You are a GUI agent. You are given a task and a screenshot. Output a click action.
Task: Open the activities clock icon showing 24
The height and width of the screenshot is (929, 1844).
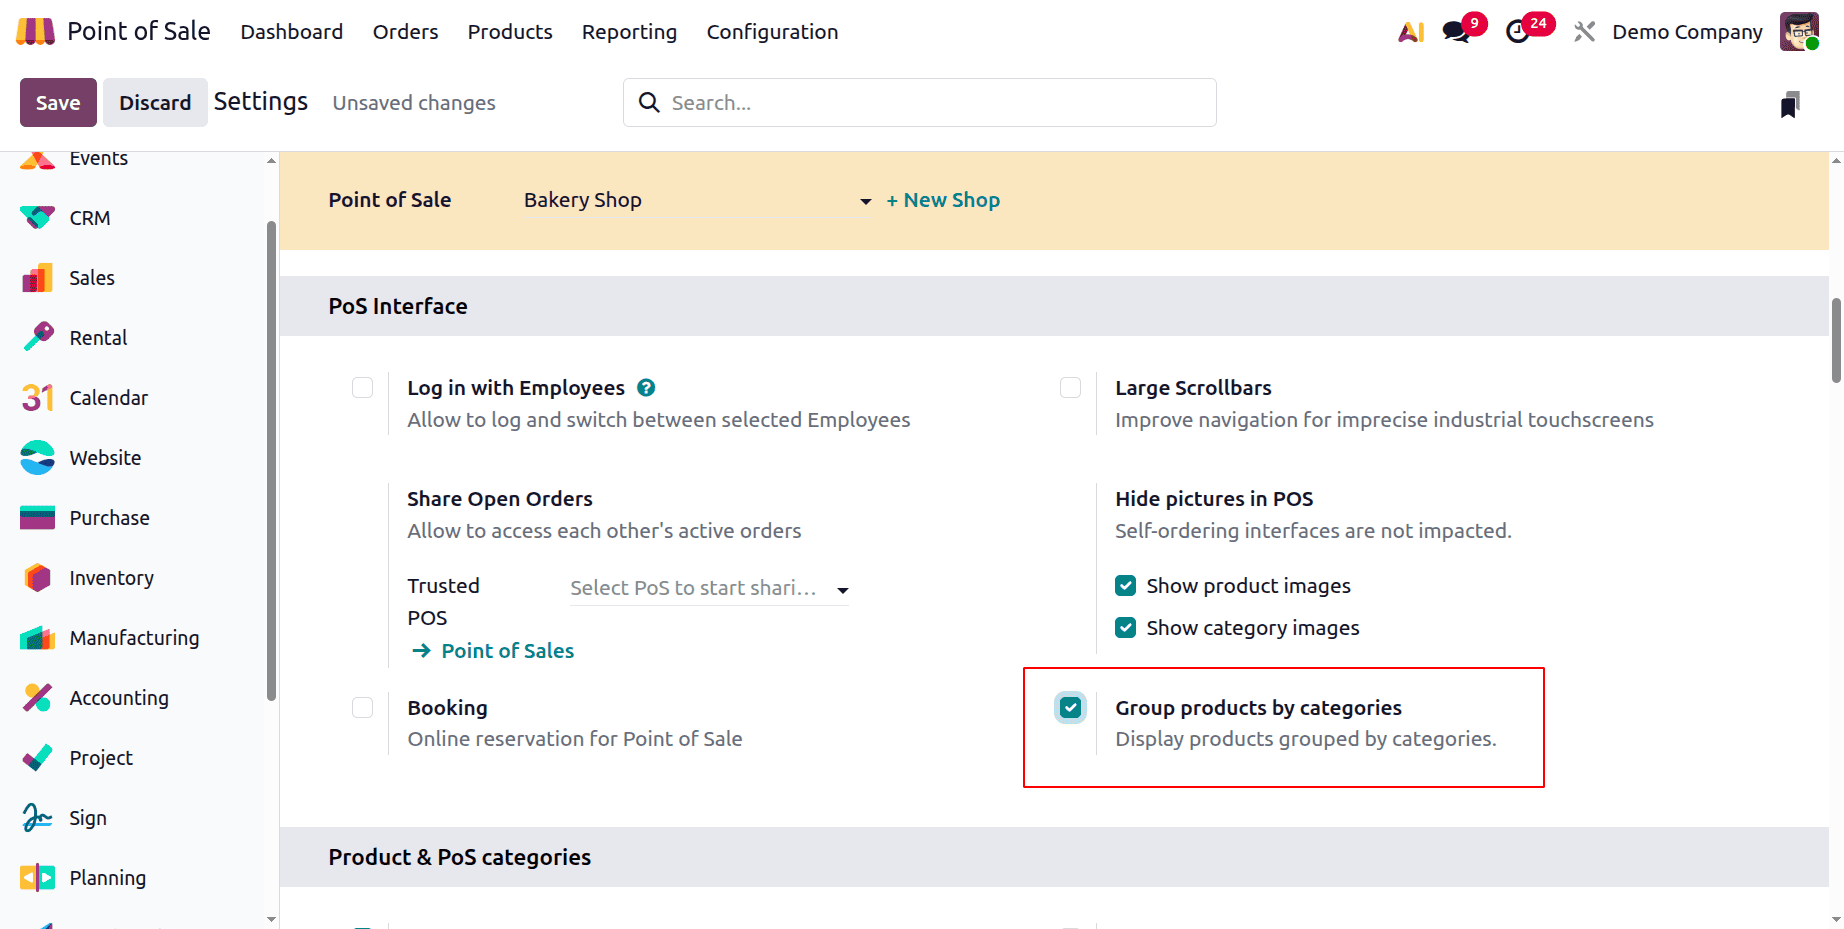[1519, 31]
